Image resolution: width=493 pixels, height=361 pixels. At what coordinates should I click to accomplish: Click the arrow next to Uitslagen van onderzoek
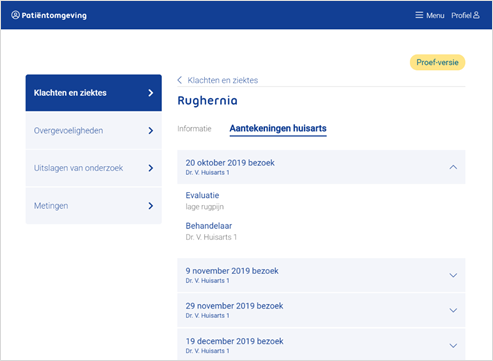151,168
